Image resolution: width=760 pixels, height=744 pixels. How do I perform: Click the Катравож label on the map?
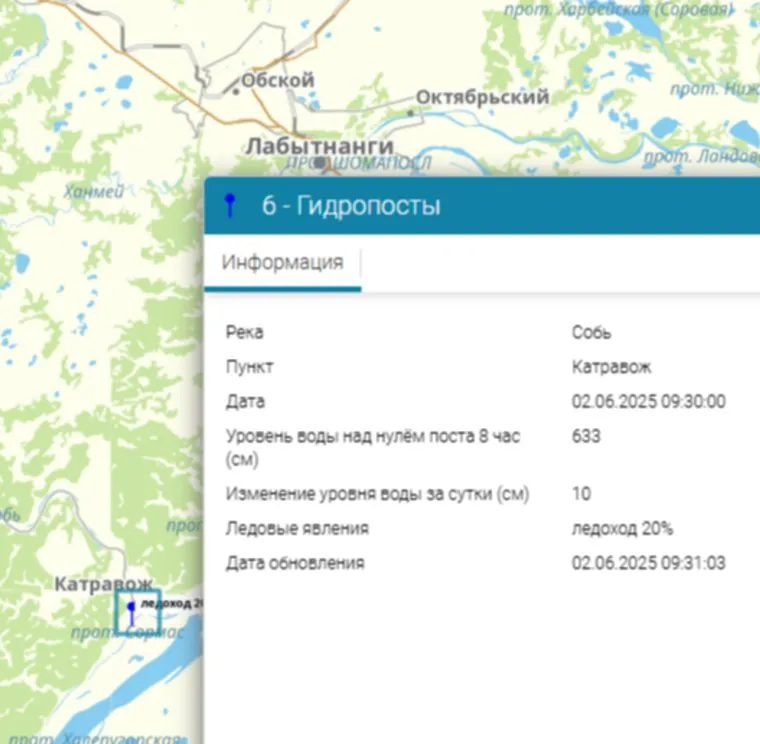[x=103, y=584]
